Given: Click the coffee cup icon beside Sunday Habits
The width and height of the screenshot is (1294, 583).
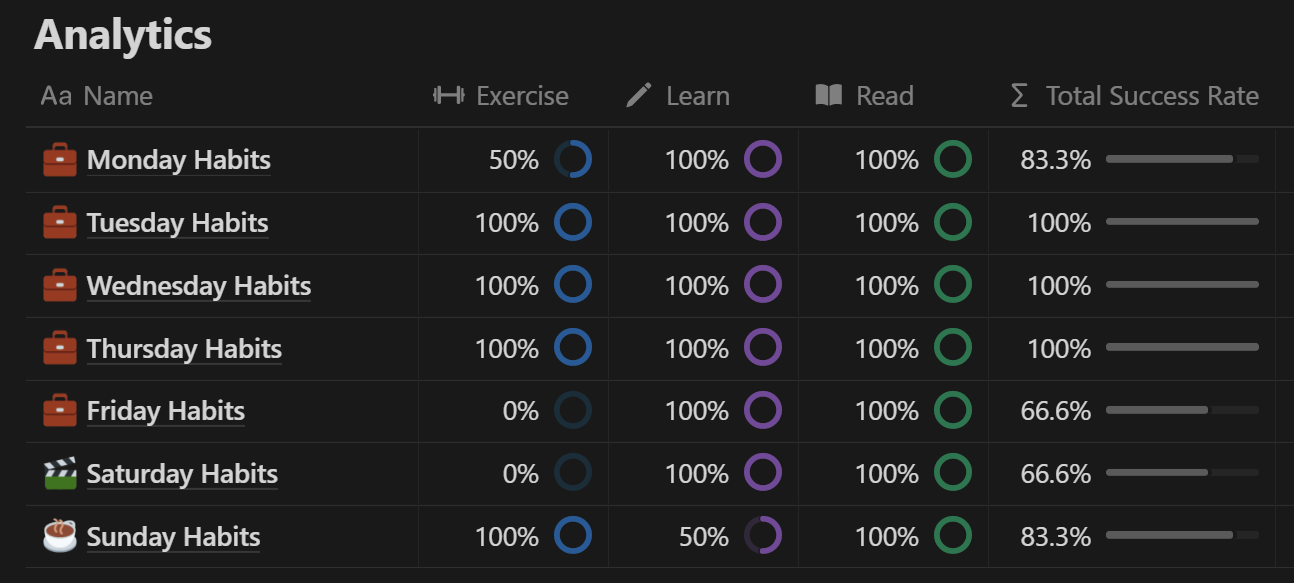Looking at the screenshot, I should [x=59, y=536].
